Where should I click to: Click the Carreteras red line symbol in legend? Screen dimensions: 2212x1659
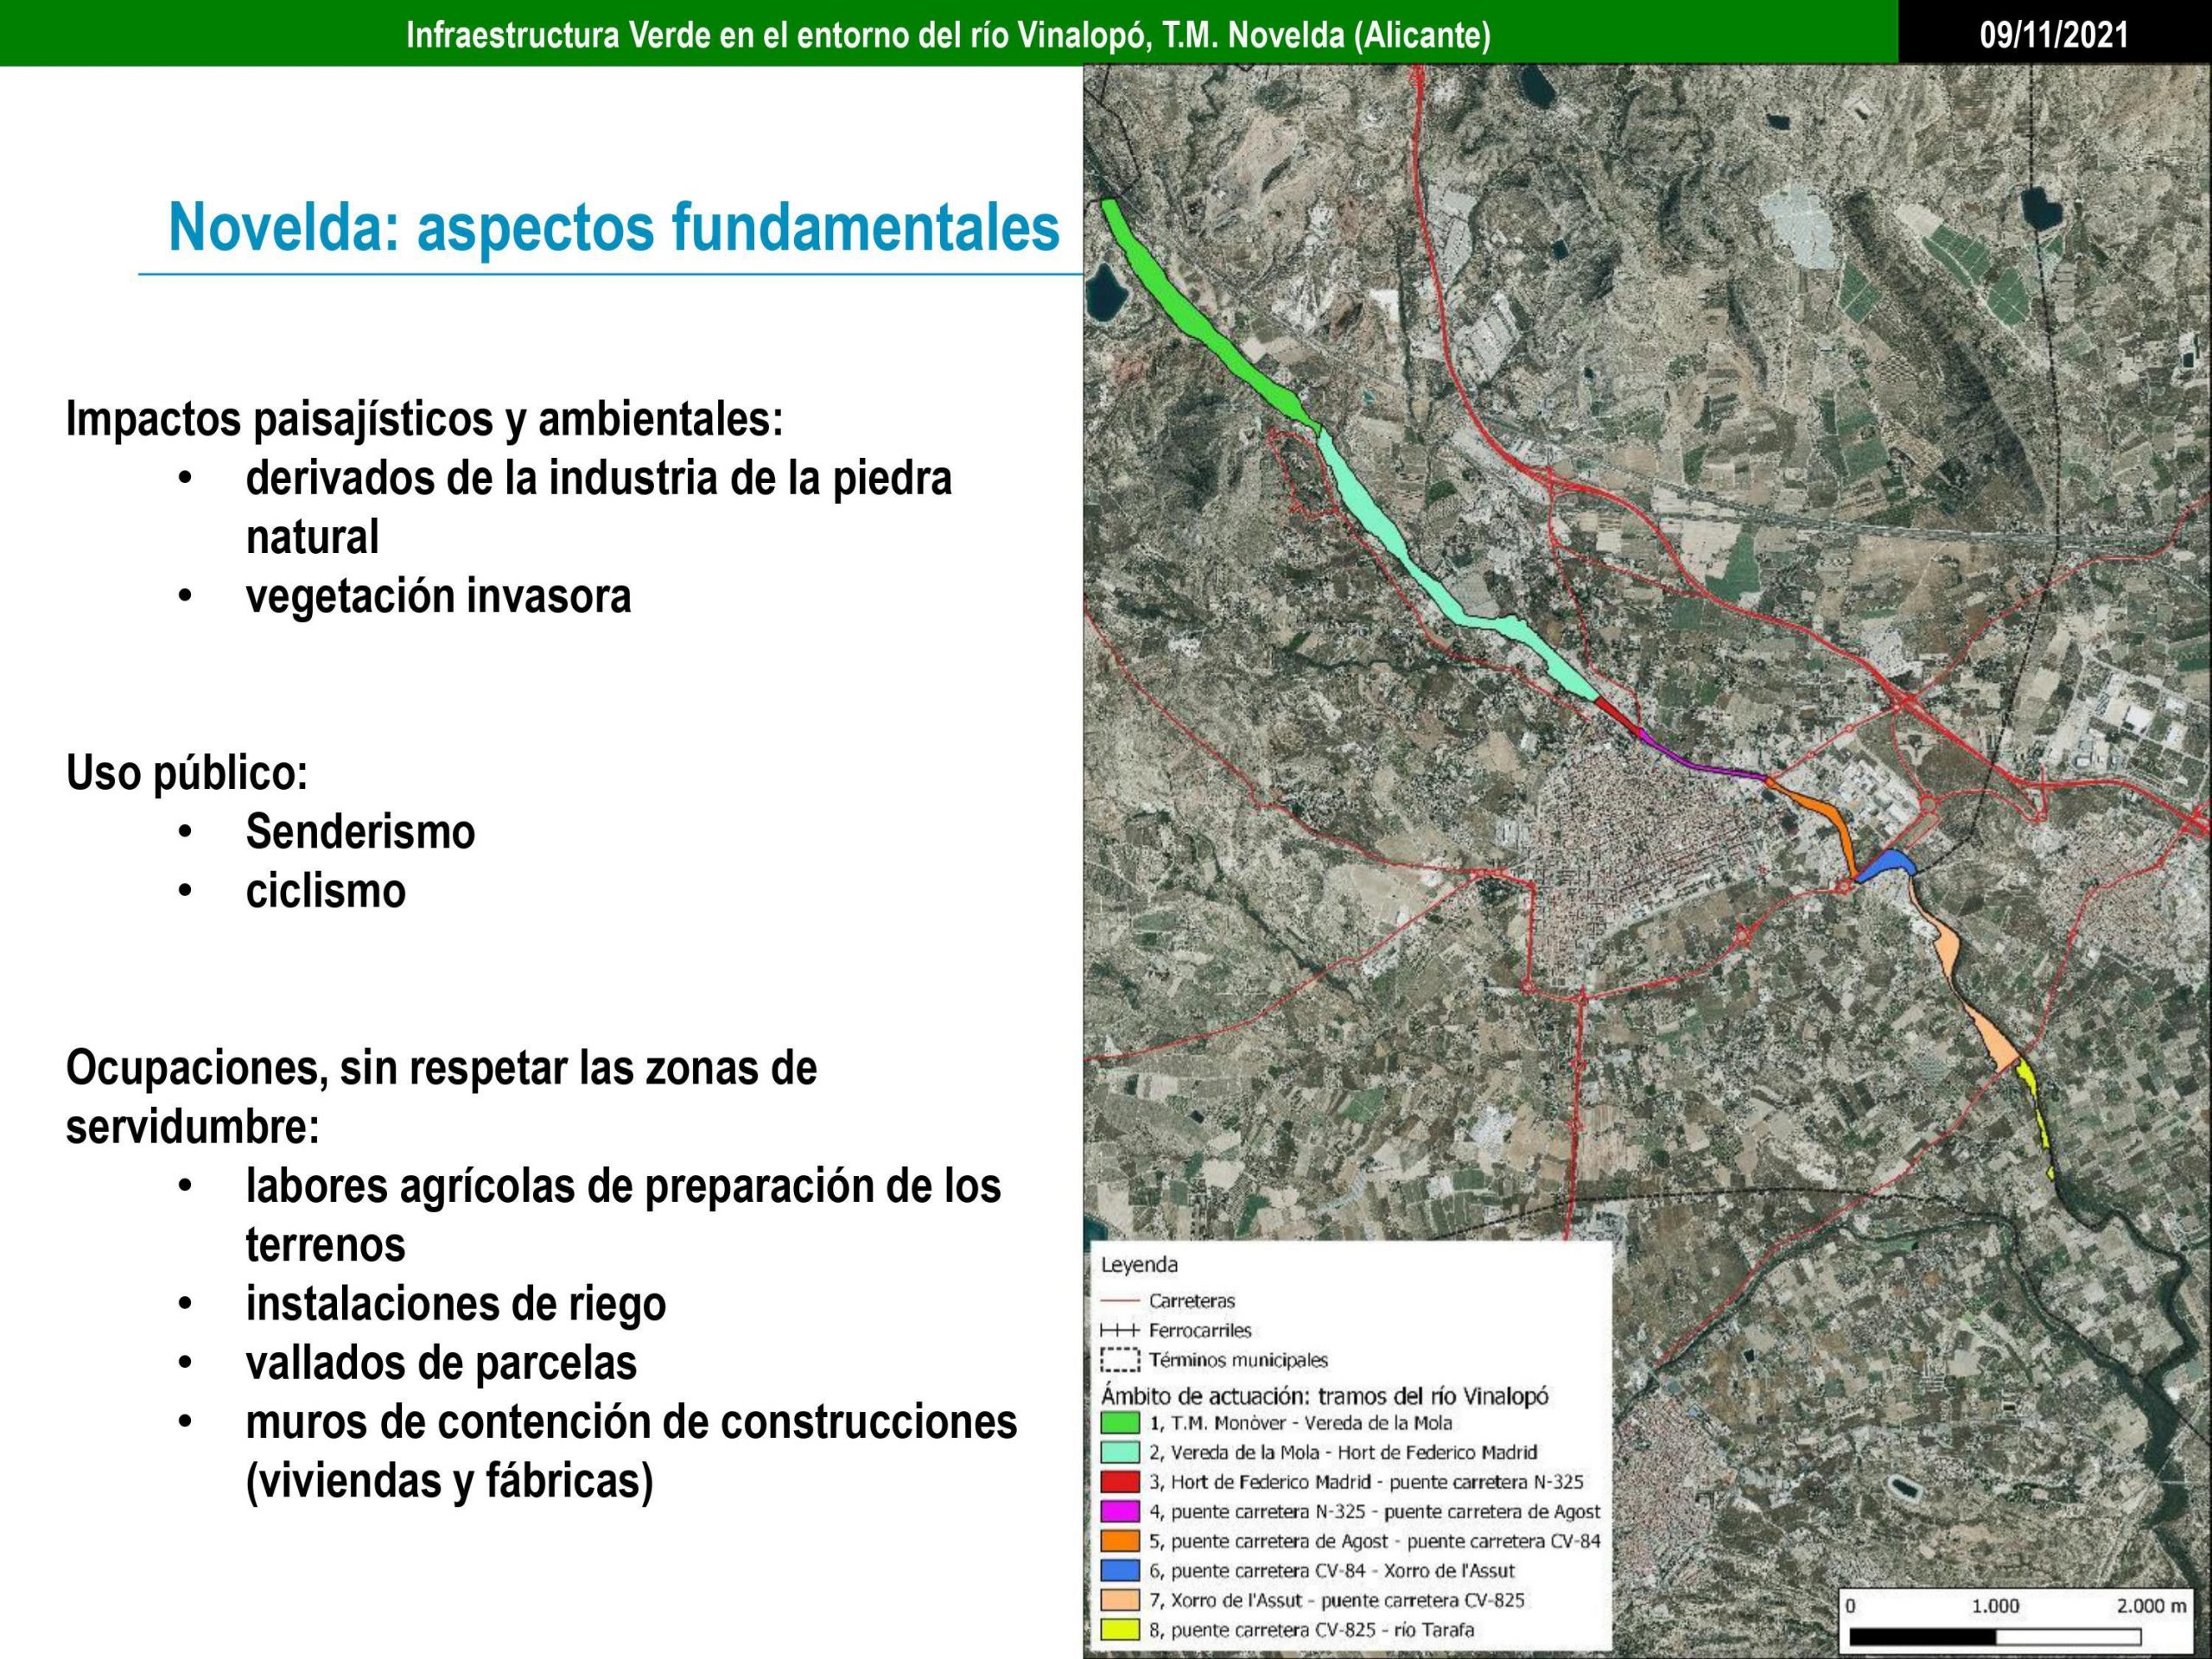tap(1119, 1301)
